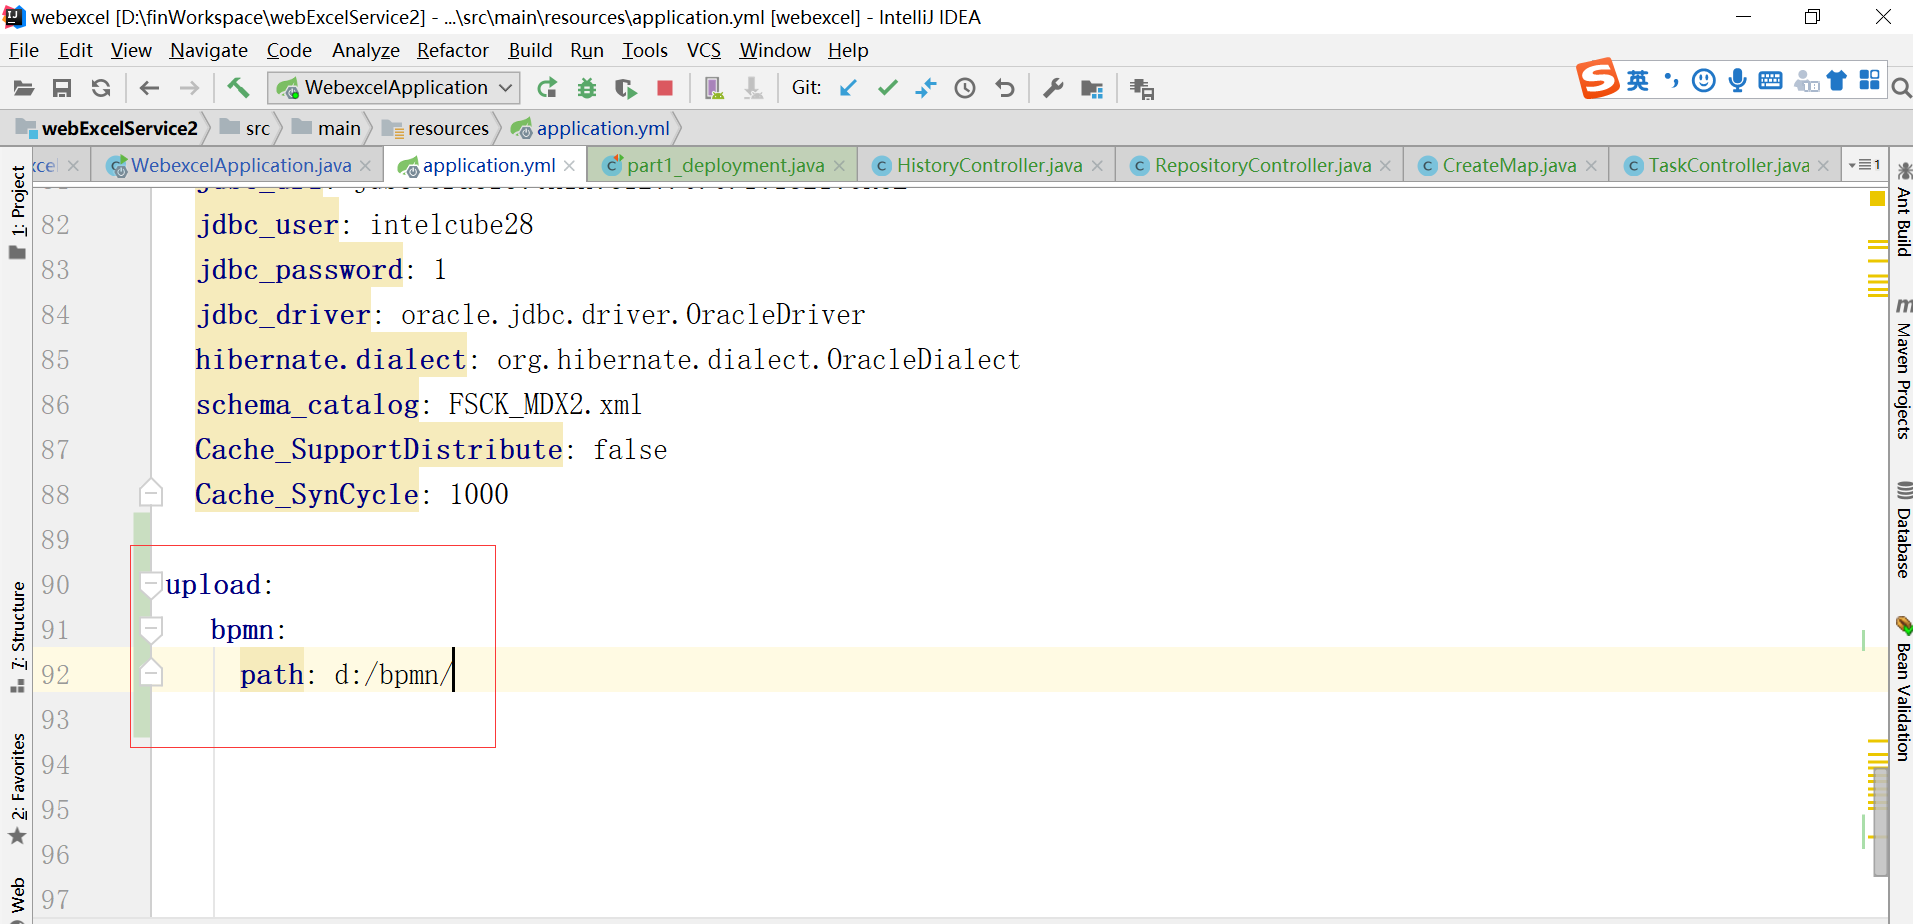Collapse the upload code fold region
1913x924 pixels.
[x=151, y=584]
